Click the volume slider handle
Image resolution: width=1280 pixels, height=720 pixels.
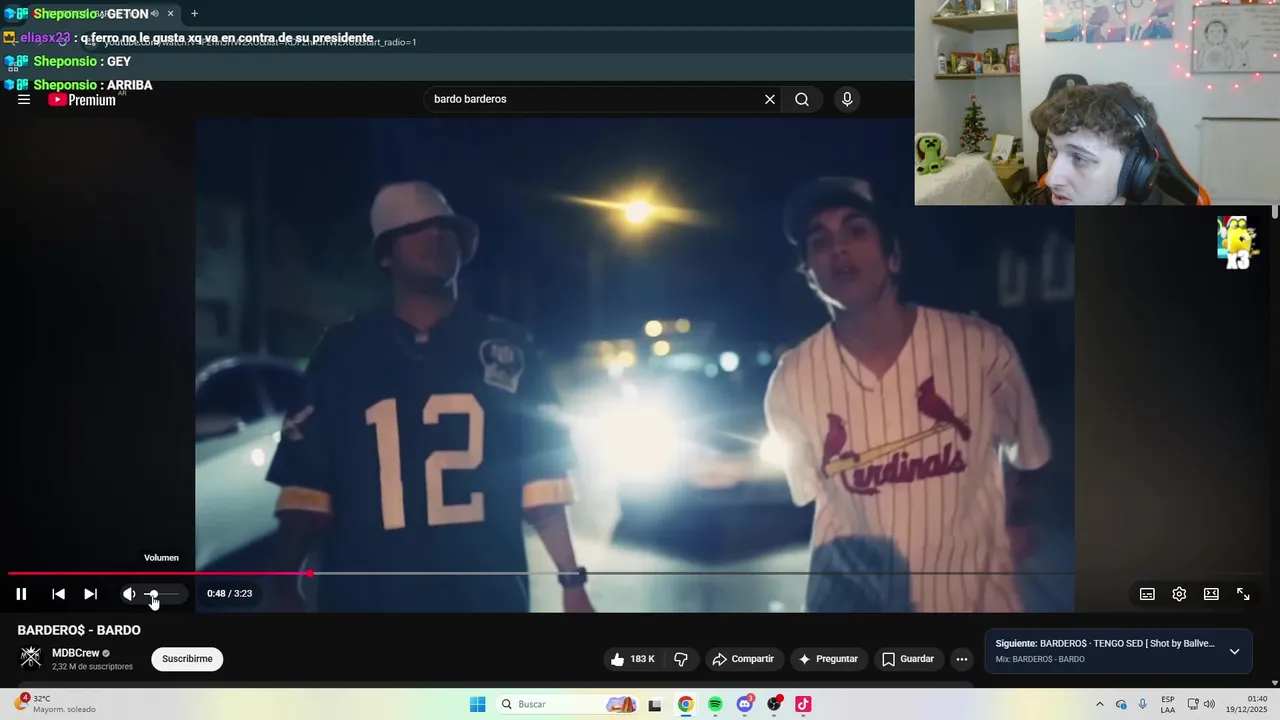tap(153, 594)
